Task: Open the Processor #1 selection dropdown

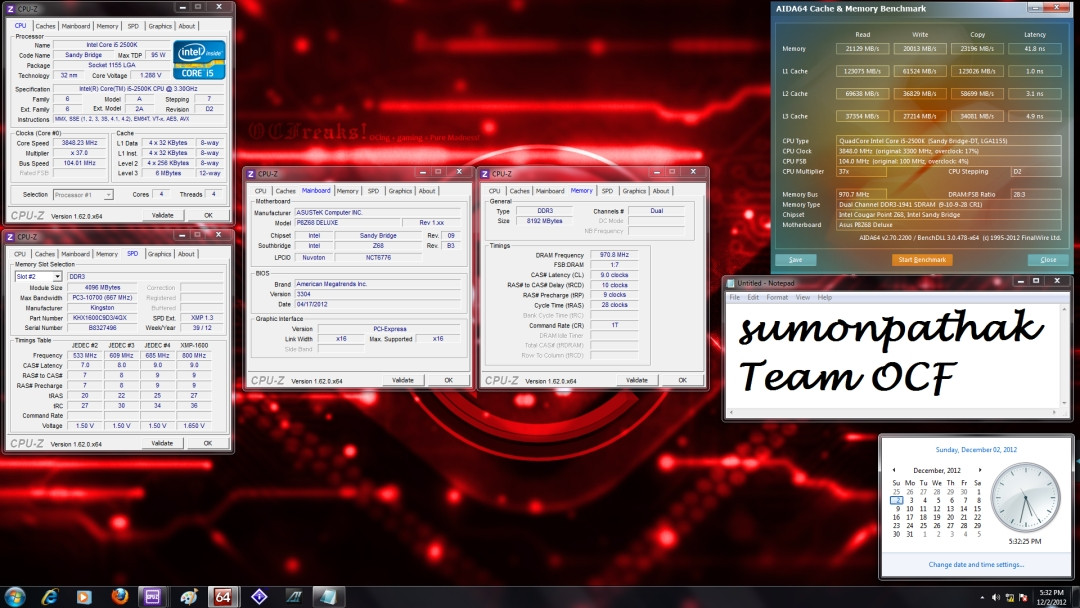Action: point(108,195)
